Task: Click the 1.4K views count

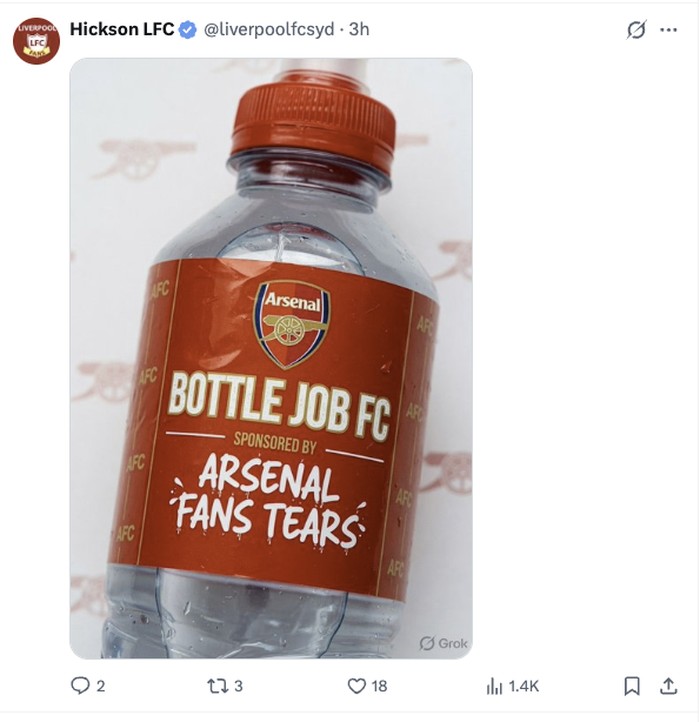Action: click(x=523, y=686)
